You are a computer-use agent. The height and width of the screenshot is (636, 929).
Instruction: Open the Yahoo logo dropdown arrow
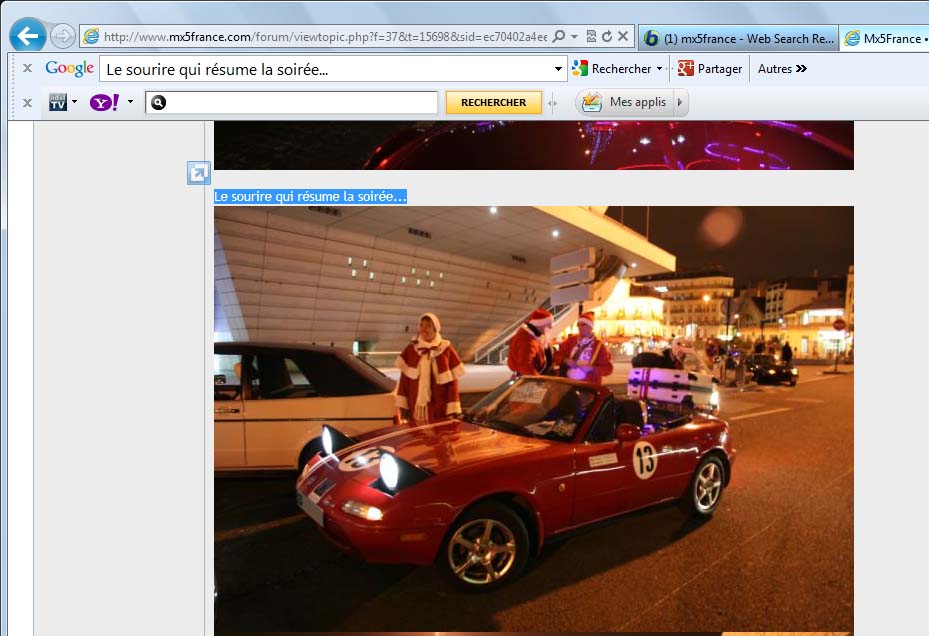[x=130, y=102]
